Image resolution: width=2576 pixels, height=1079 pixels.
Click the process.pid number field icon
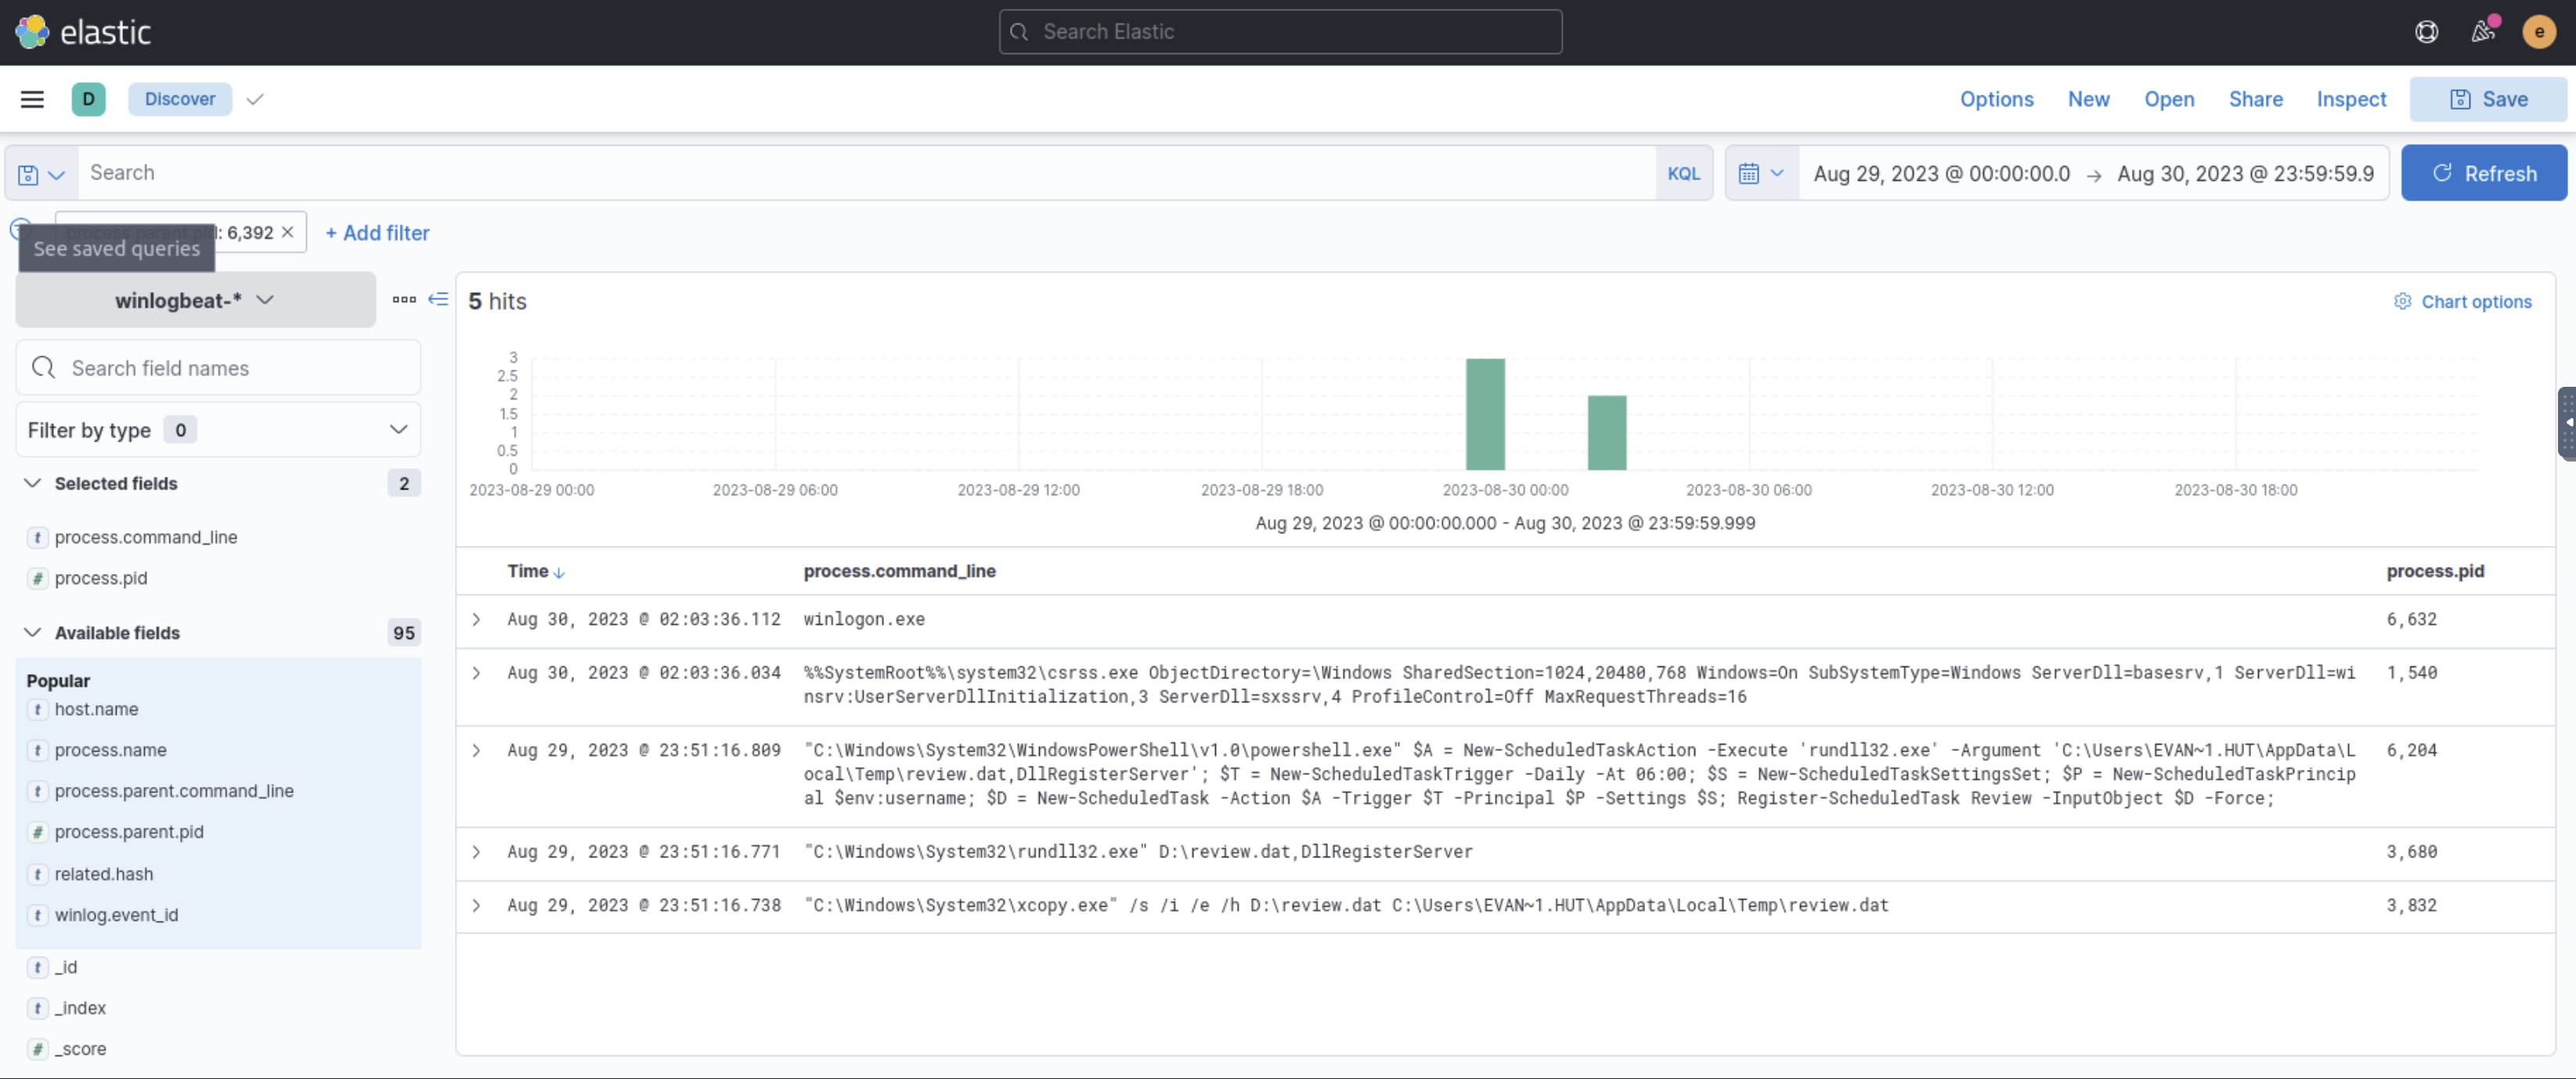(37, 578)
